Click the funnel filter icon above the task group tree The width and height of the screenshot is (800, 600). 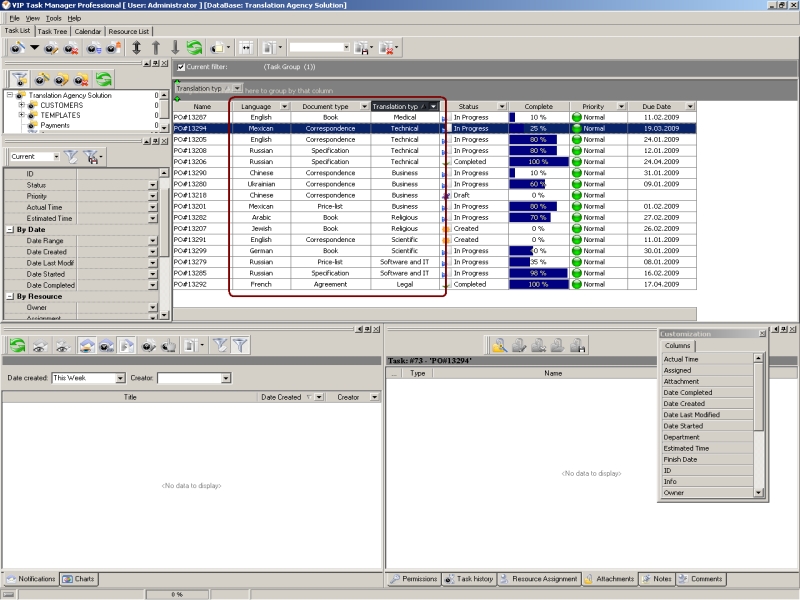tap(19, 79)
